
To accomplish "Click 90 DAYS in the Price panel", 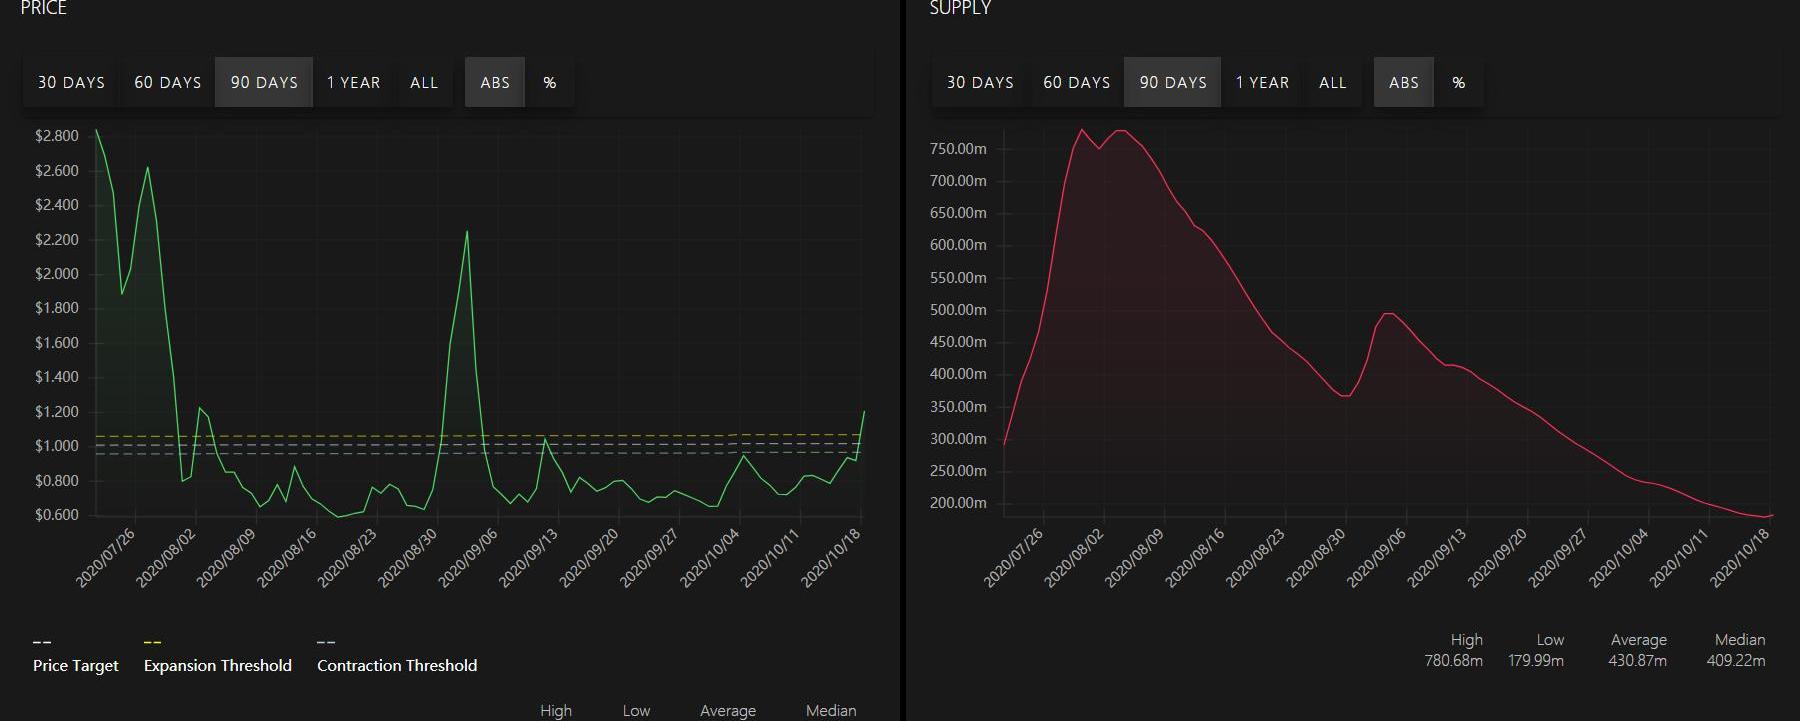I will point(264,83).
